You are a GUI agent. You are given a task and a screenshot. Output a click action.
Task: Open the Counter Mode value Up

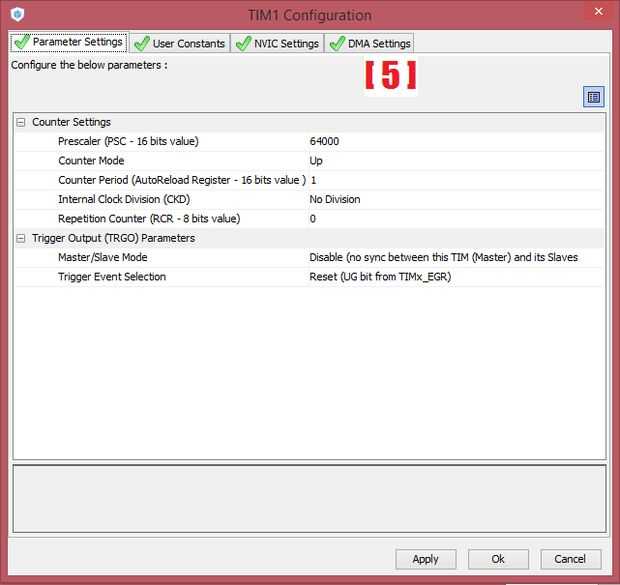(316, 161)
